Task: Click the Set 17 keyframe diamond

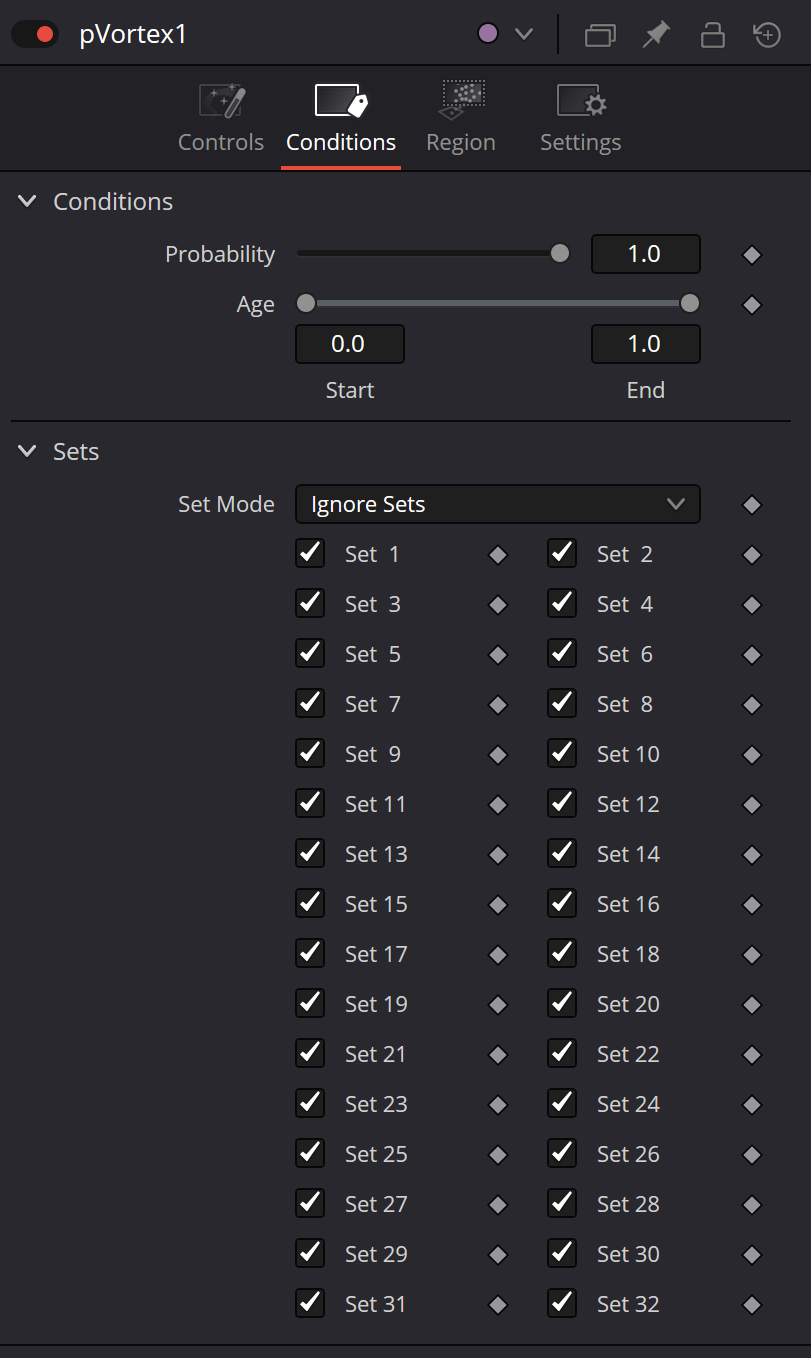Action: tap(498, 955)
